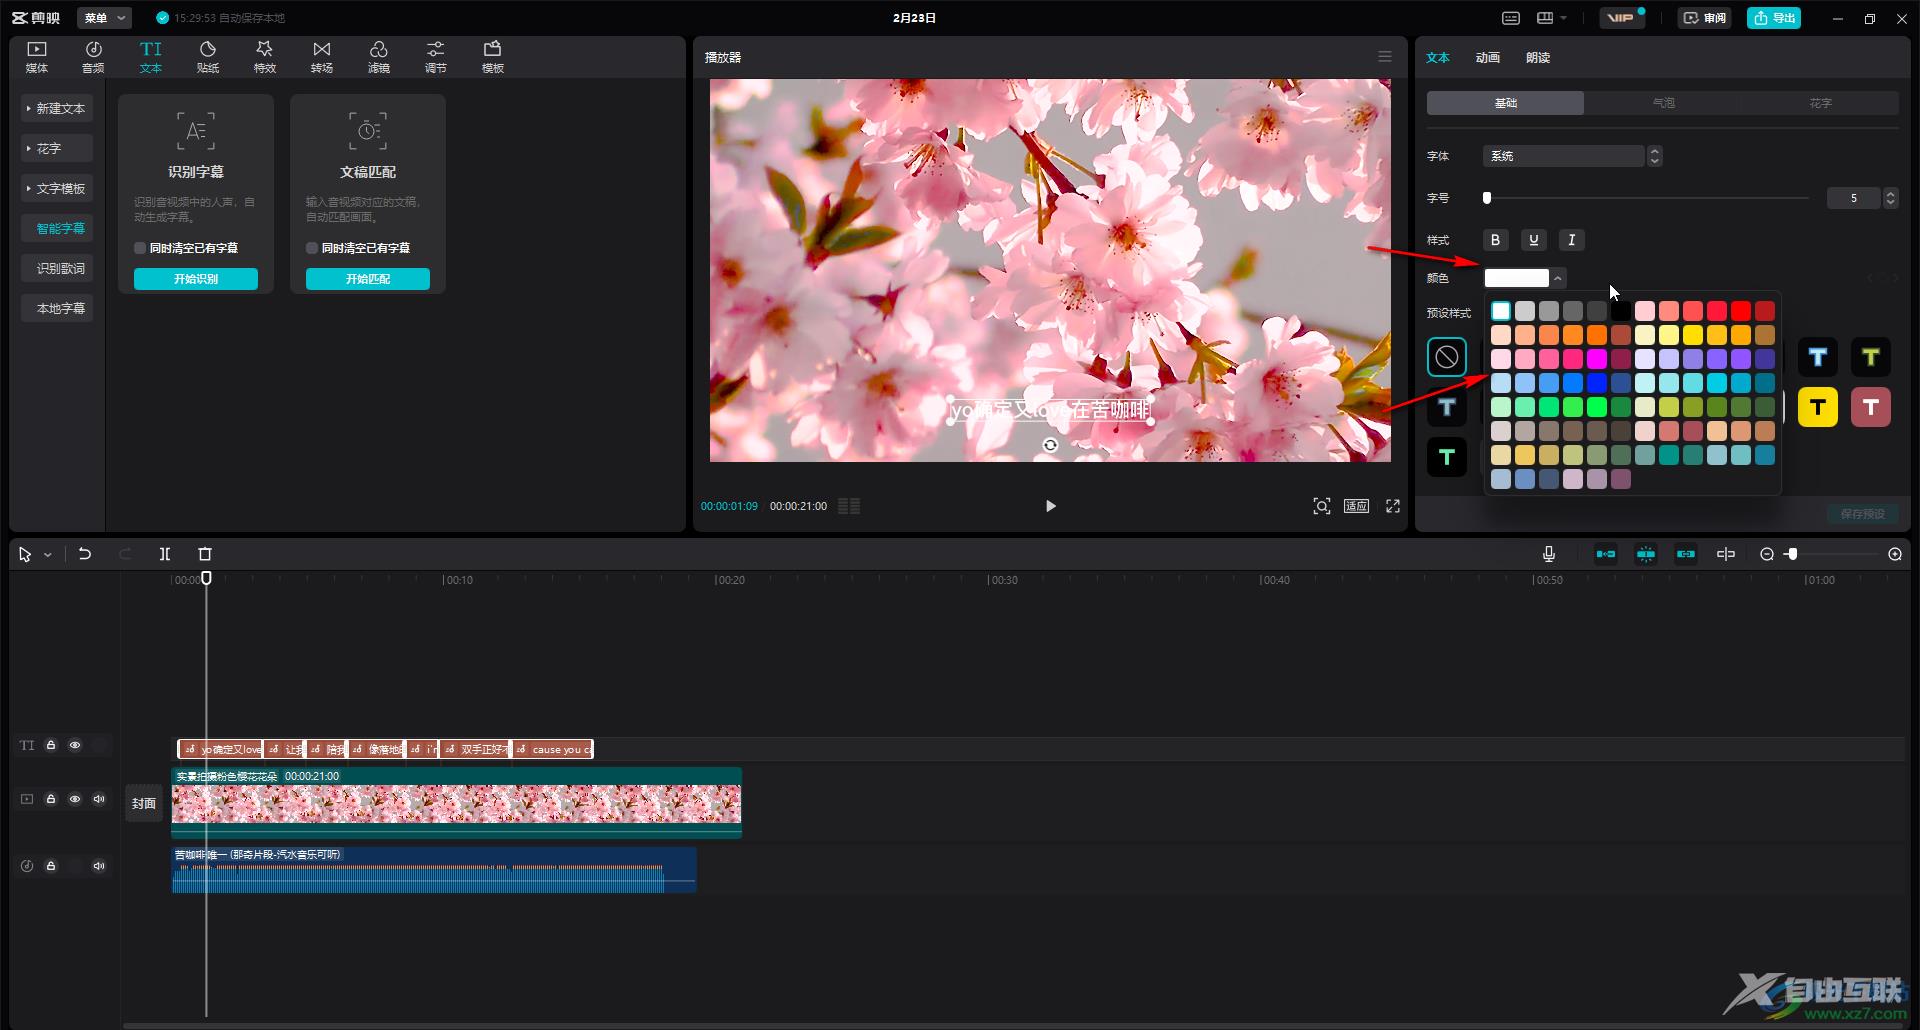Click the zoom-out timeline minus icon
This screenshot has width=1920, height=1030.
pos(1767,554)
